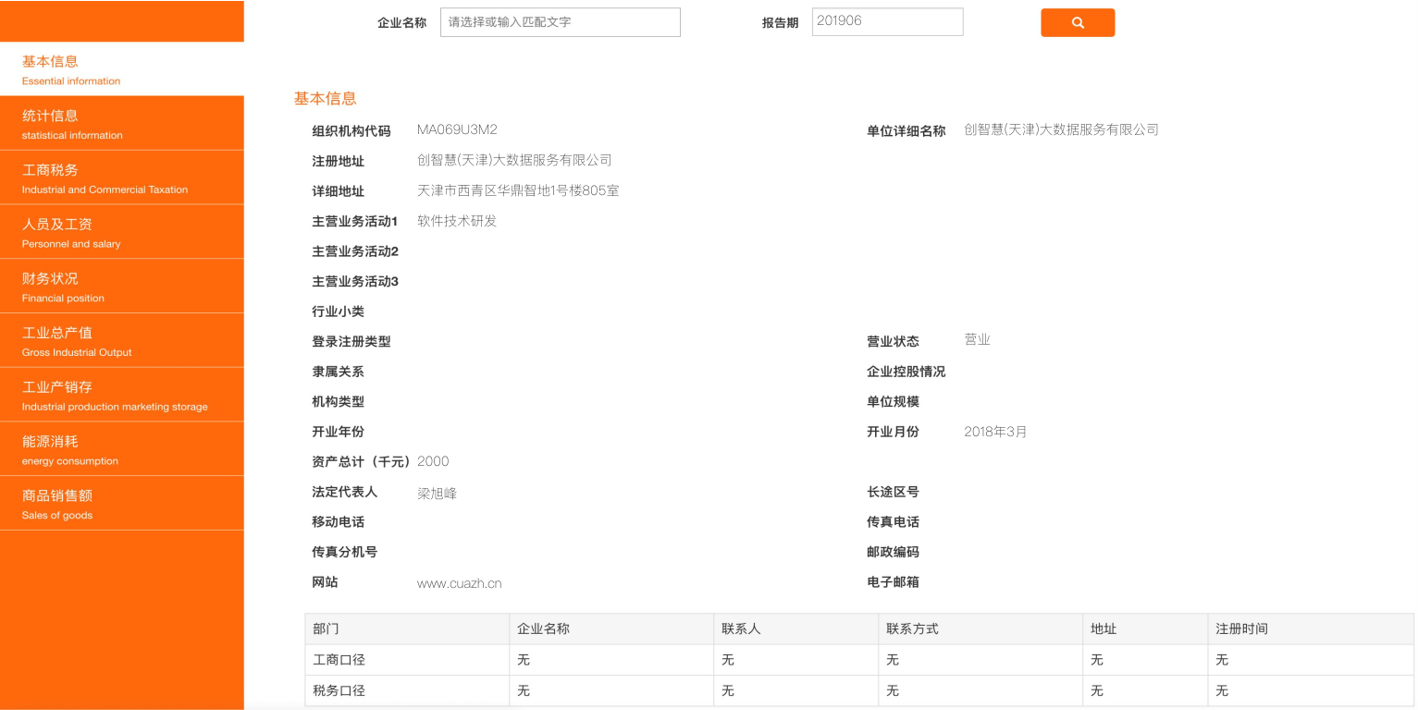Click business status value 营业
Viewport: 1418px width, 710px height.
pos(977,340)
